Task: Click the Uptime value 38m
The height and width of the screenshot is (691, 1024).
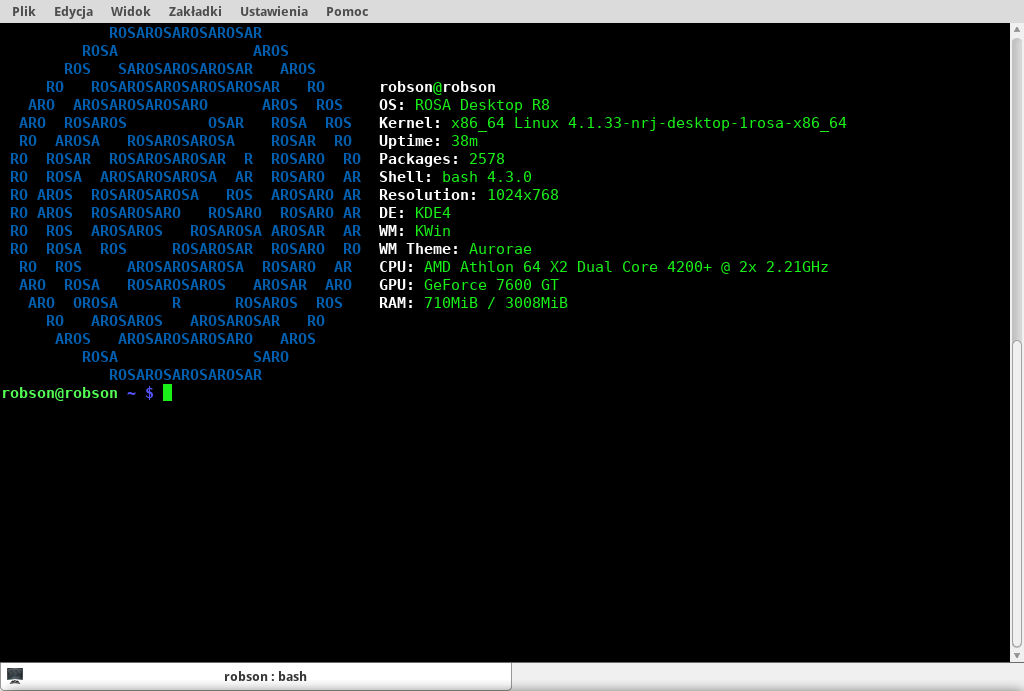Action: pyautogui.click(x=464, y=141)
